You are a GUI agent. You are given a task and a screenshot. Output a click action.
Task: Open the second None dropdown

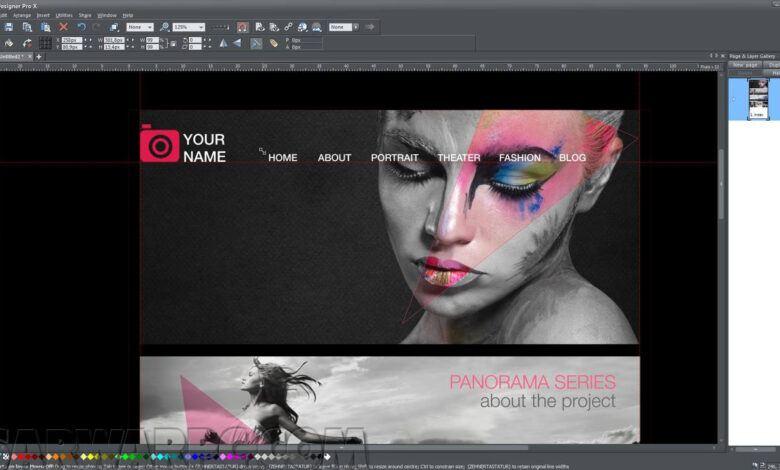tap(344, 27)
